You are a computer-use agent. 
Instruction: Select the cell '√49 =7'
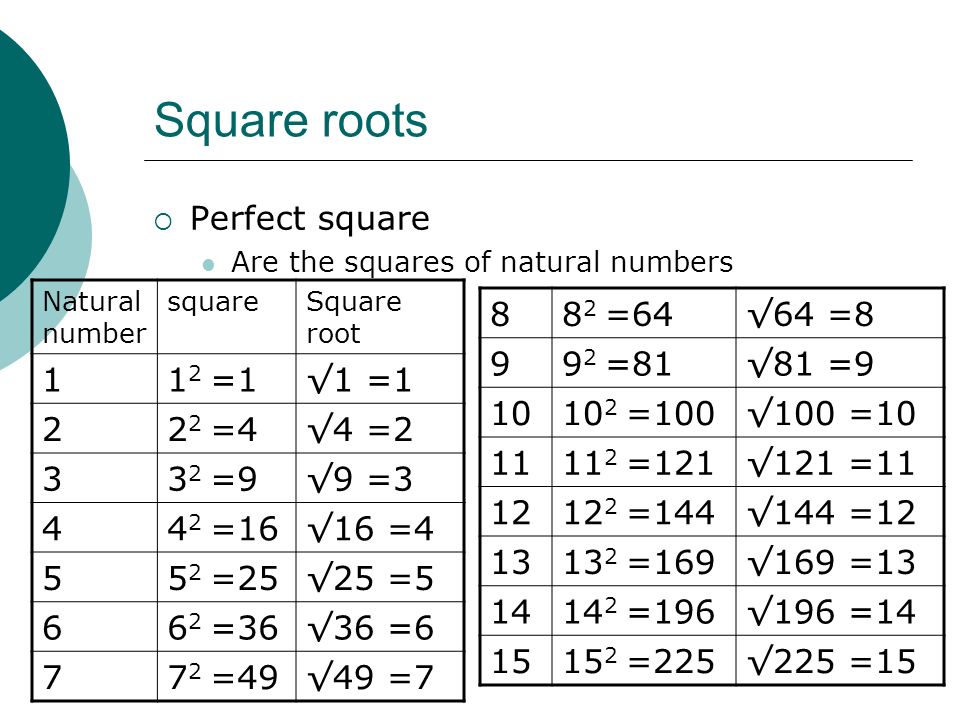380,677
